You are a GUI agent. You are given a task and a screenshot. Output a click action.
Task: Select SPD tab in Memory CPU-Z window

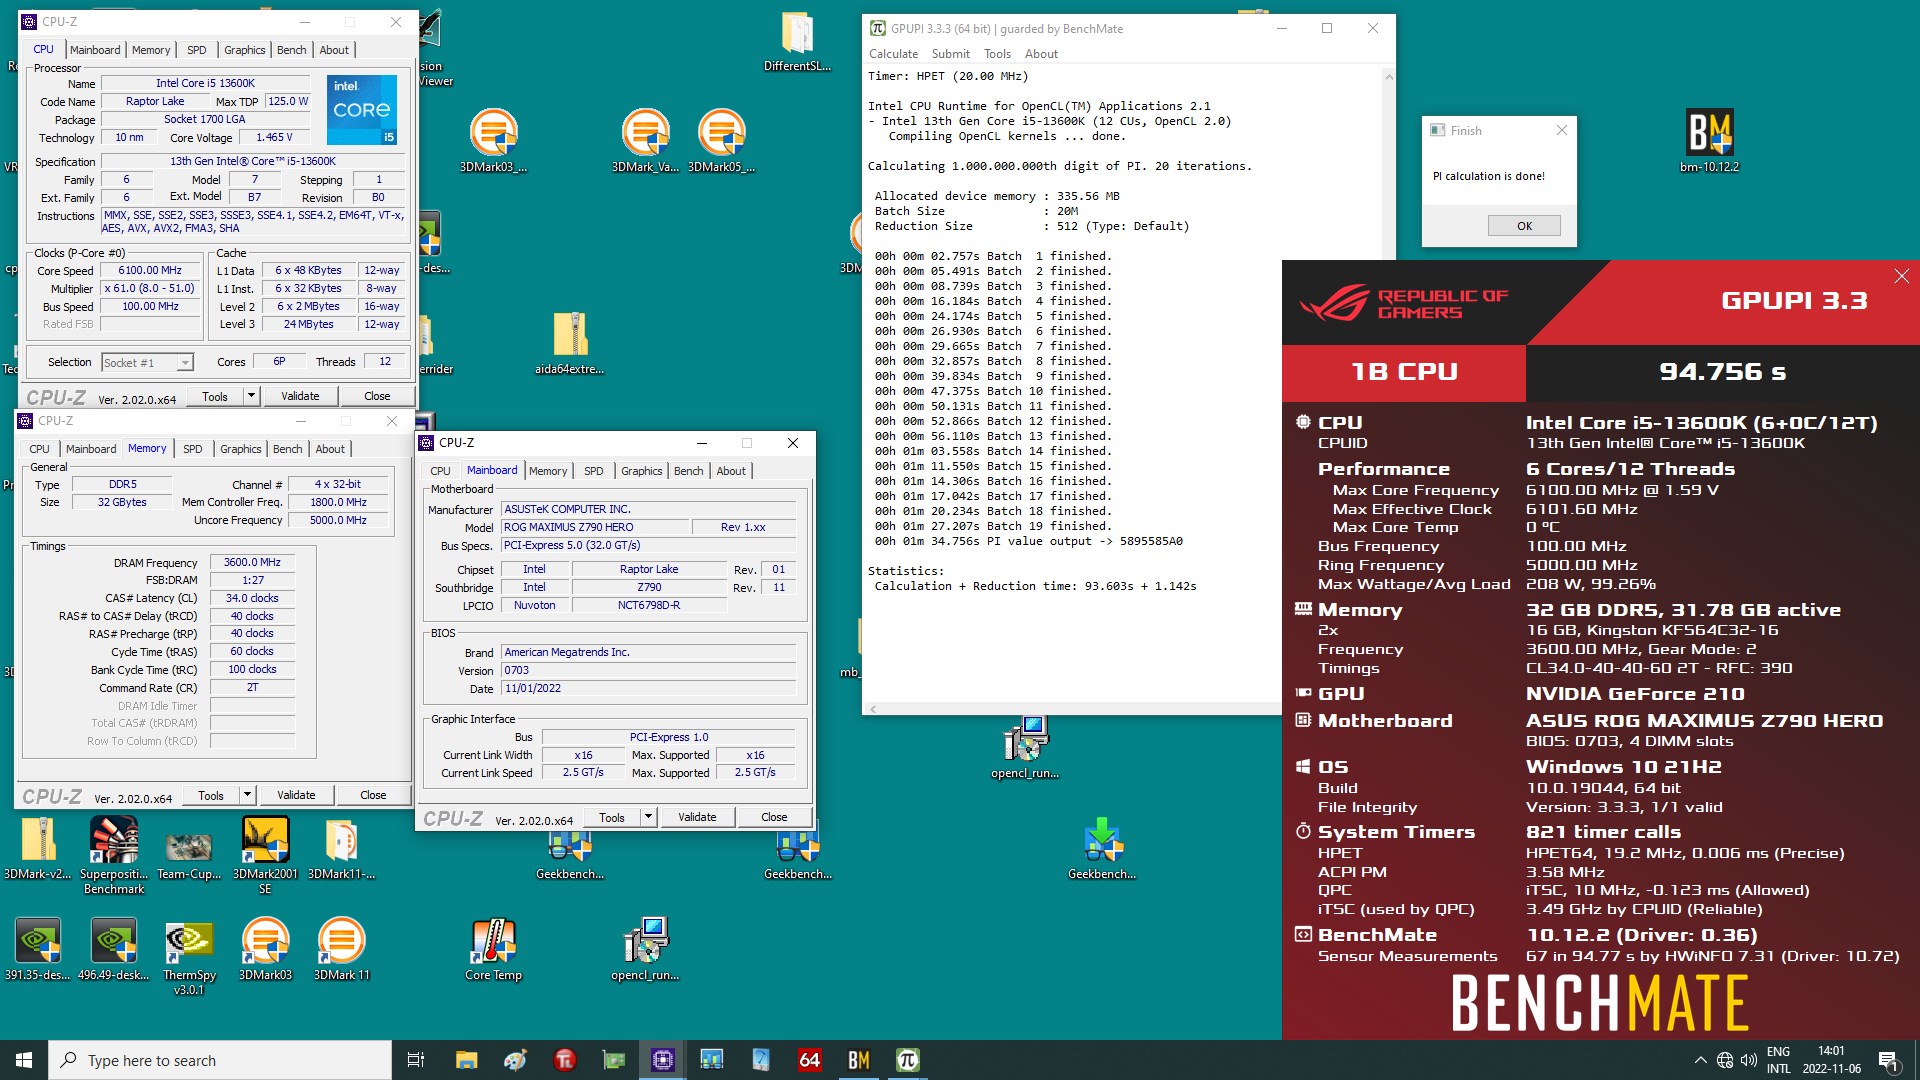coord(193,449)
